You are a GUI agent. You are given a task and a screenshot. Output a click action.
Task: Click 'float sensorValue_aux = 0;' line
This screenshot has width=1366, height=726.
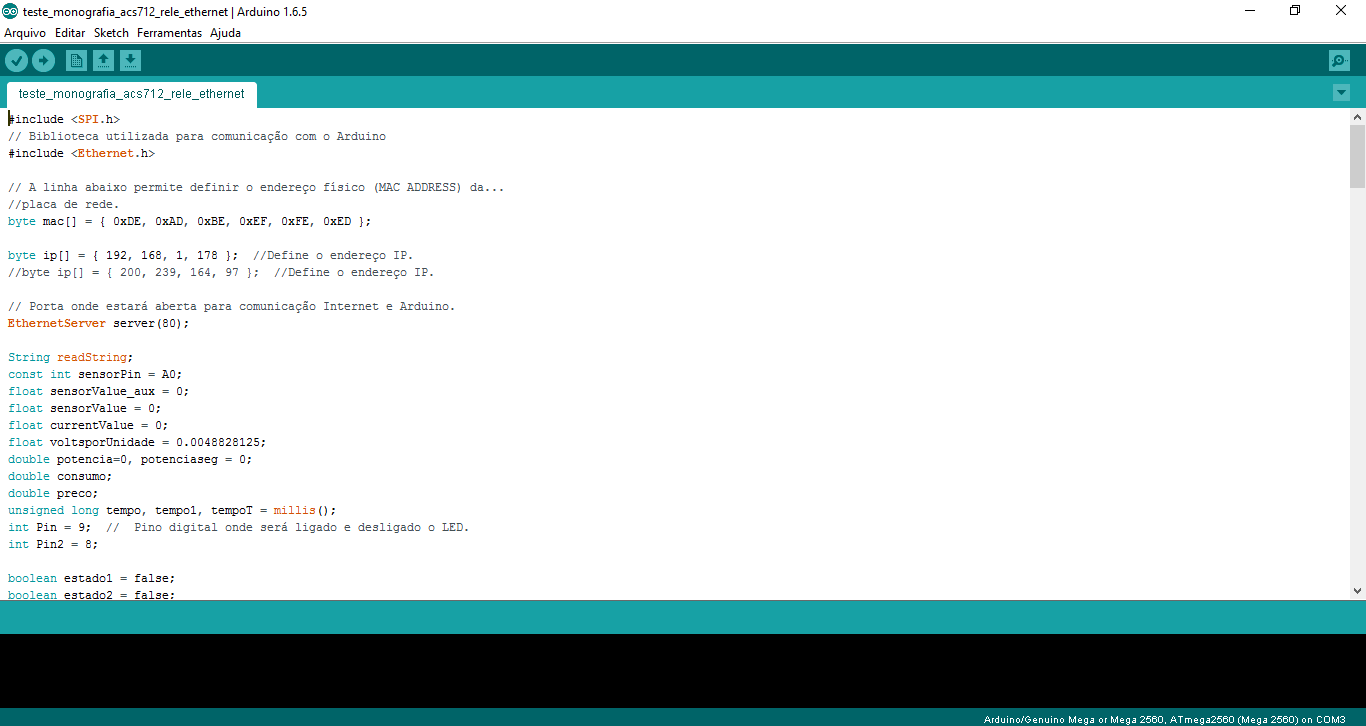click(99, 391)
